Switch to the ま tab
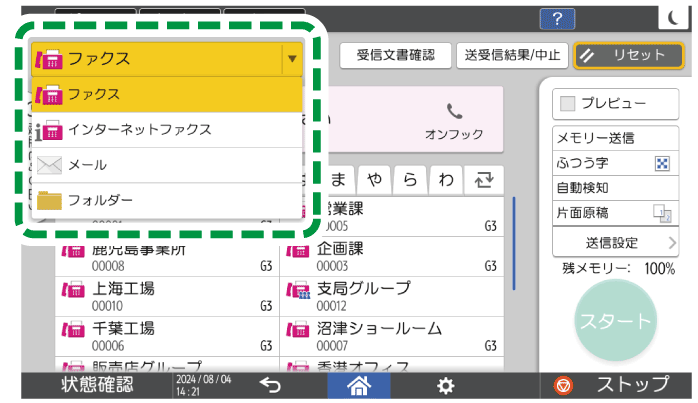698x403 pixels. pos(338,180)
